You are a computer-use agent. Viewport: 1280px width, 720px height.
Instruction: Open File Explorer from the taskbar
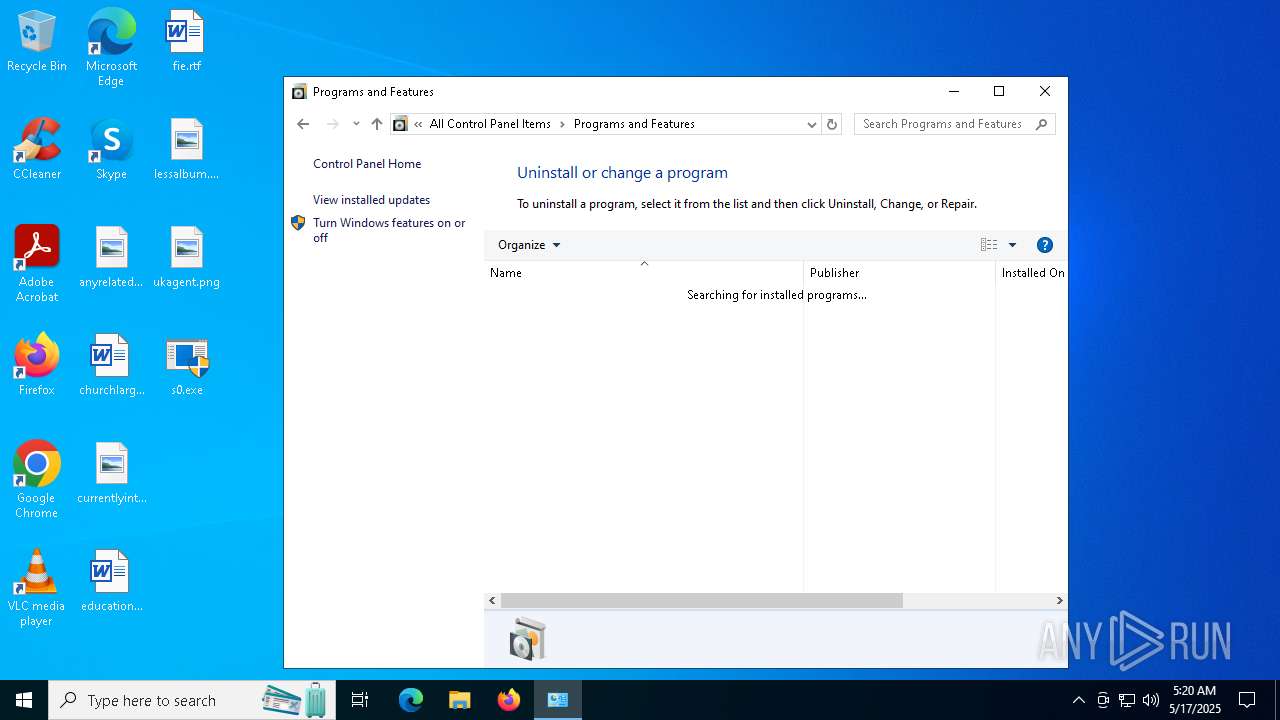click(x=460, y=700)
